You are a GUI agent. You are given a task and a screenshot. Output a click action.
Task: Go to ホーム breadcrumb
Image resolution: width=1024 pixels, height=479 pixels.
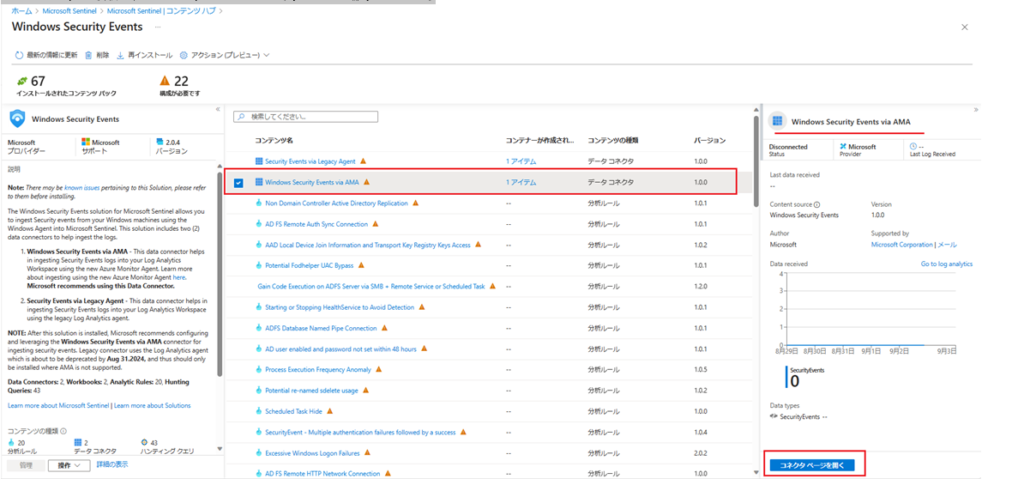[x=22, y=11]
